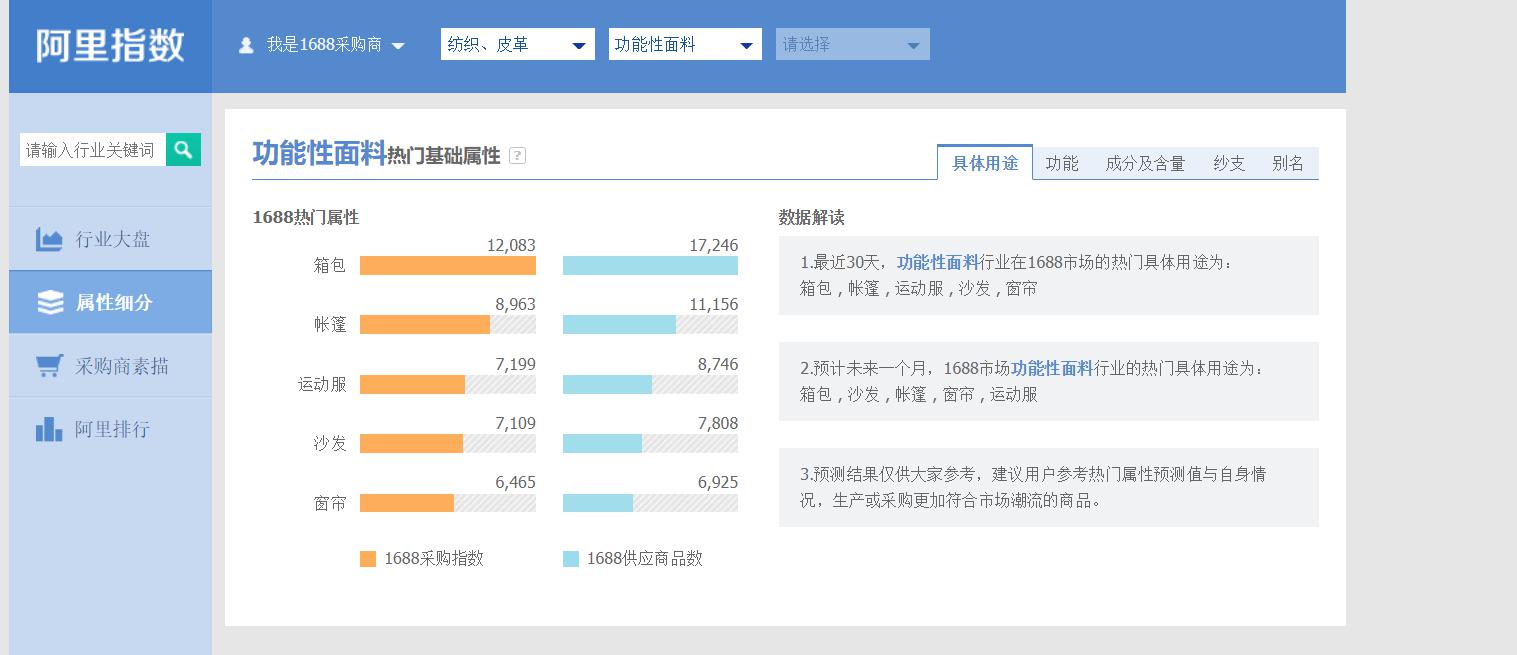Click the blue 帐篷 bar valued 11,156
The height and width of the screenshot is (655, 1517).
pyautogui.click(x=619, y=324)
